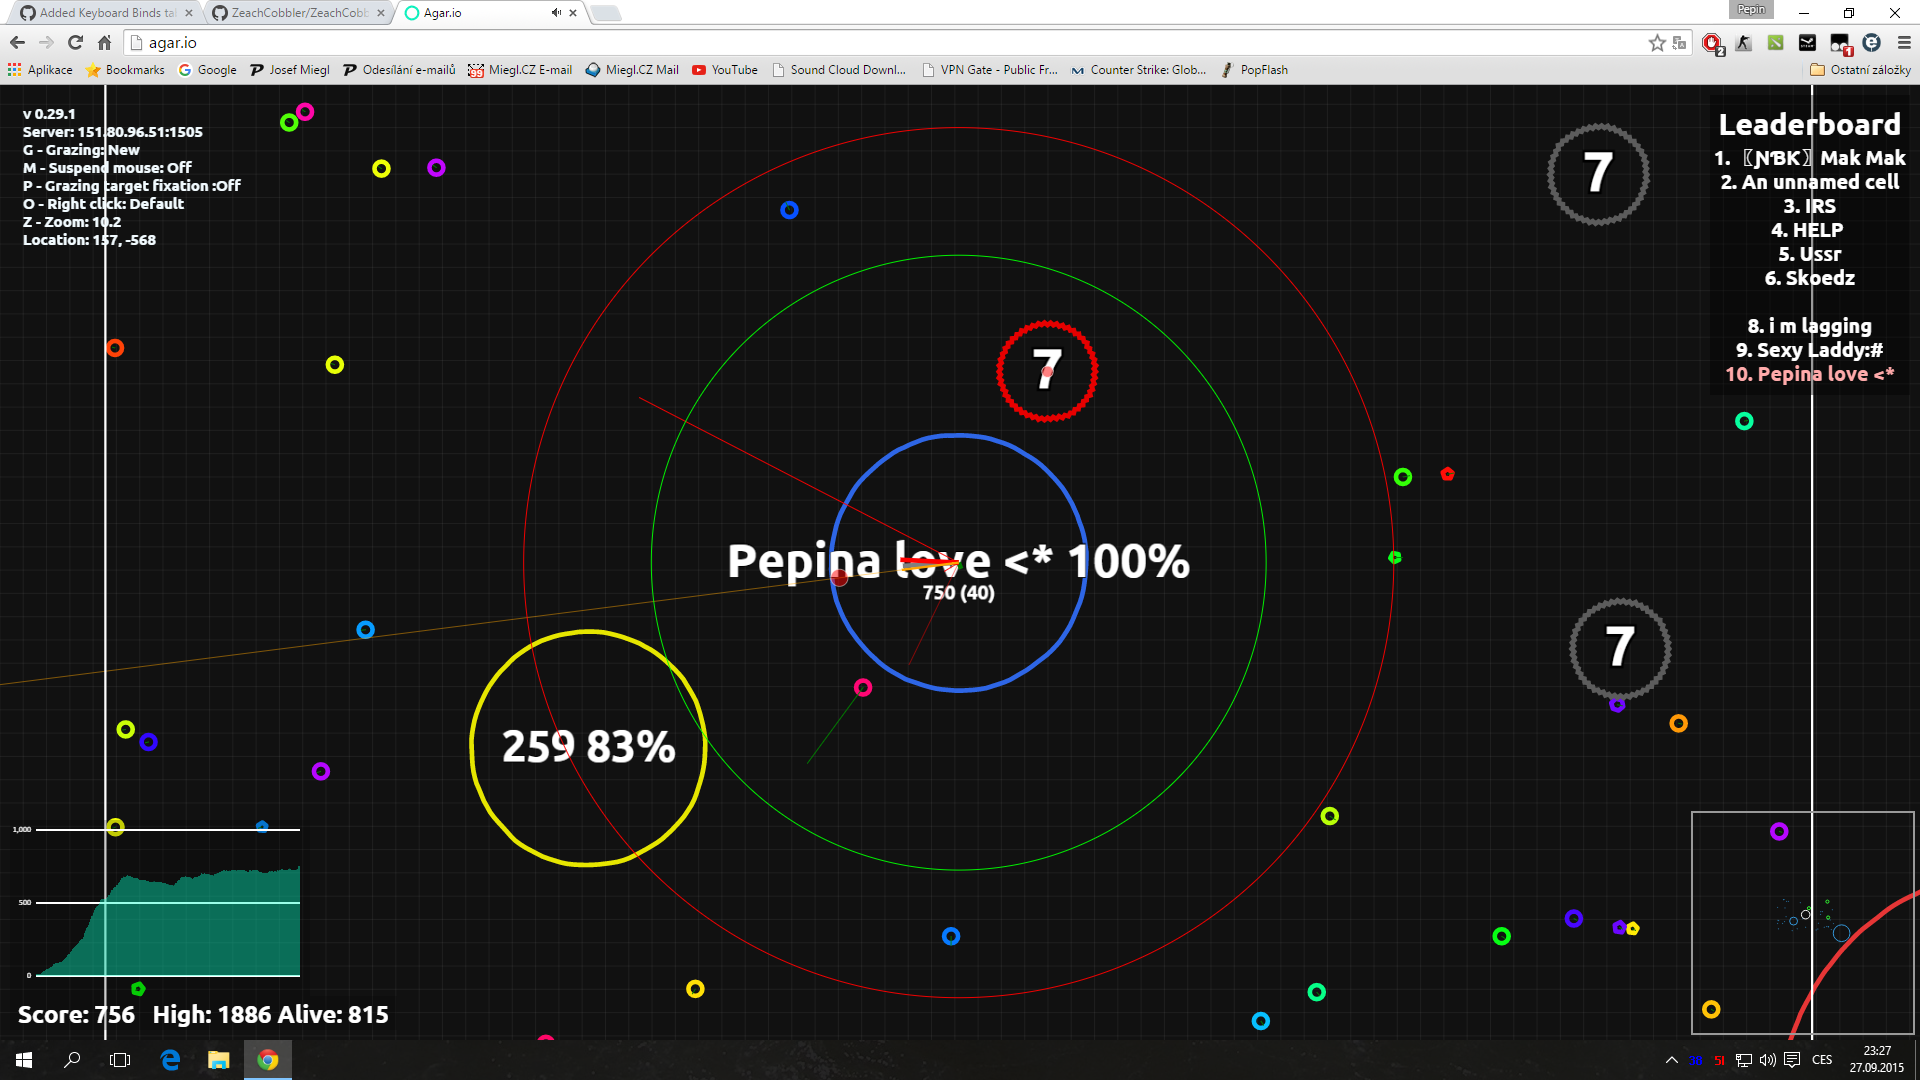This screenshot has width=1920, height=1080.
Task: Open the YouTube bookmark
Action: 725,70
